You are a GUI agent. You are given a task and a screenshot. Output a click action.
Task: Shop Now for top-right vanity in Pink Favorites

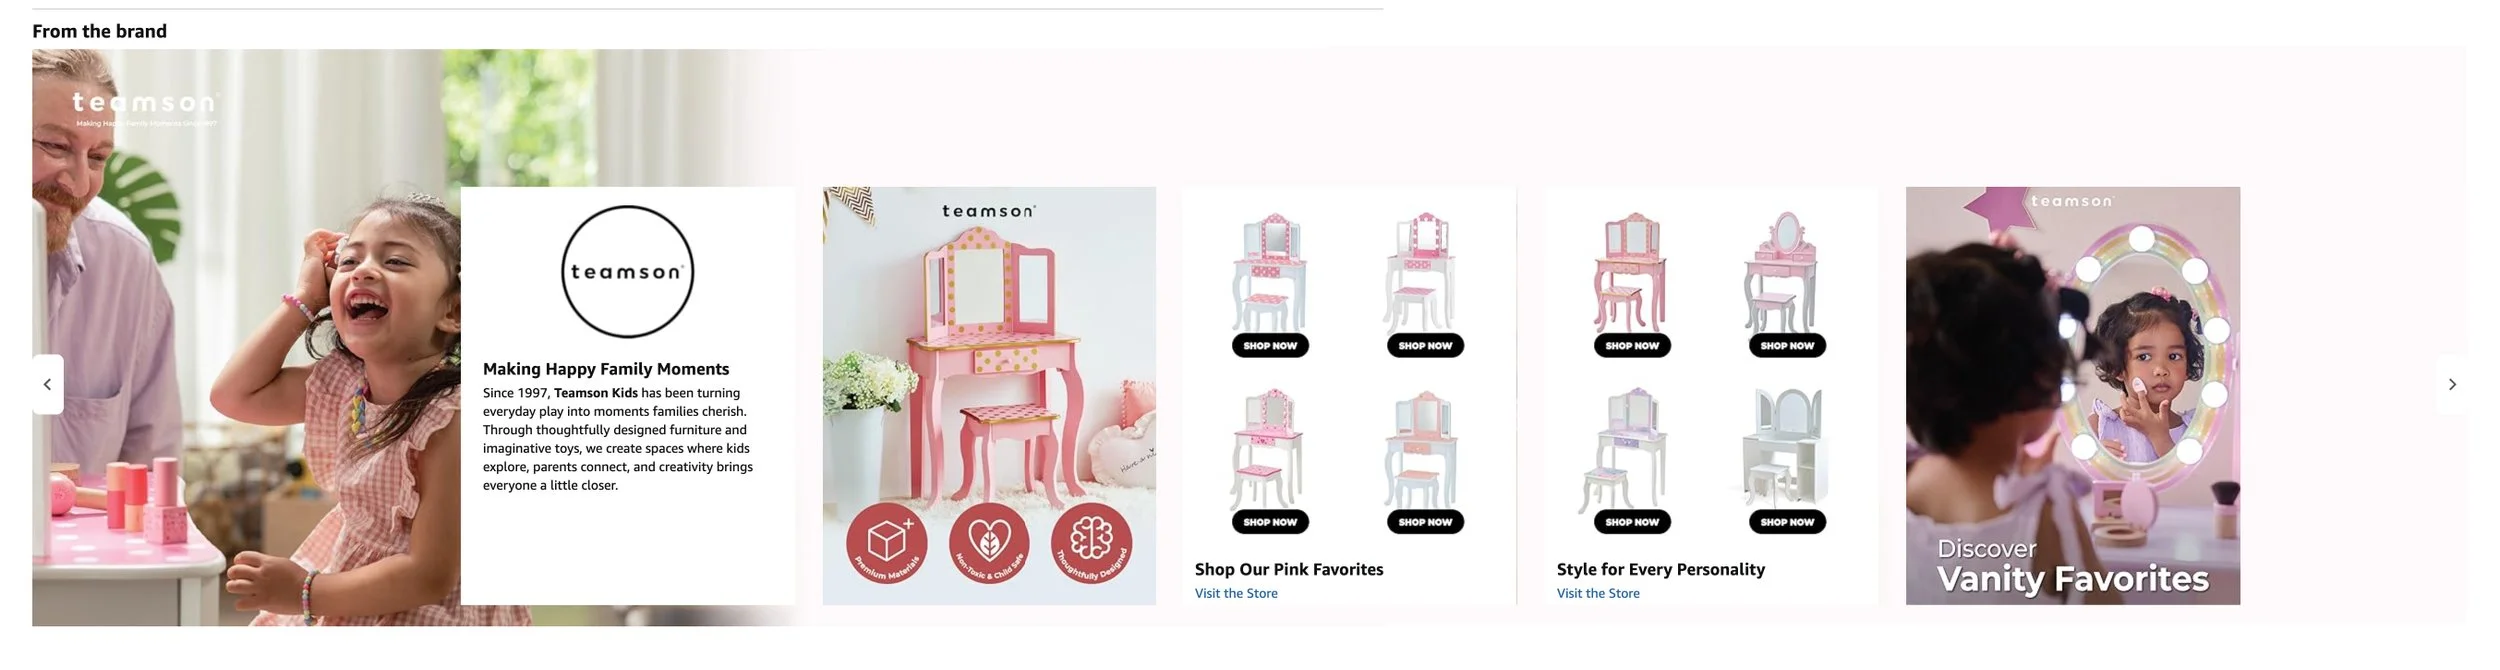point(1425,346)
